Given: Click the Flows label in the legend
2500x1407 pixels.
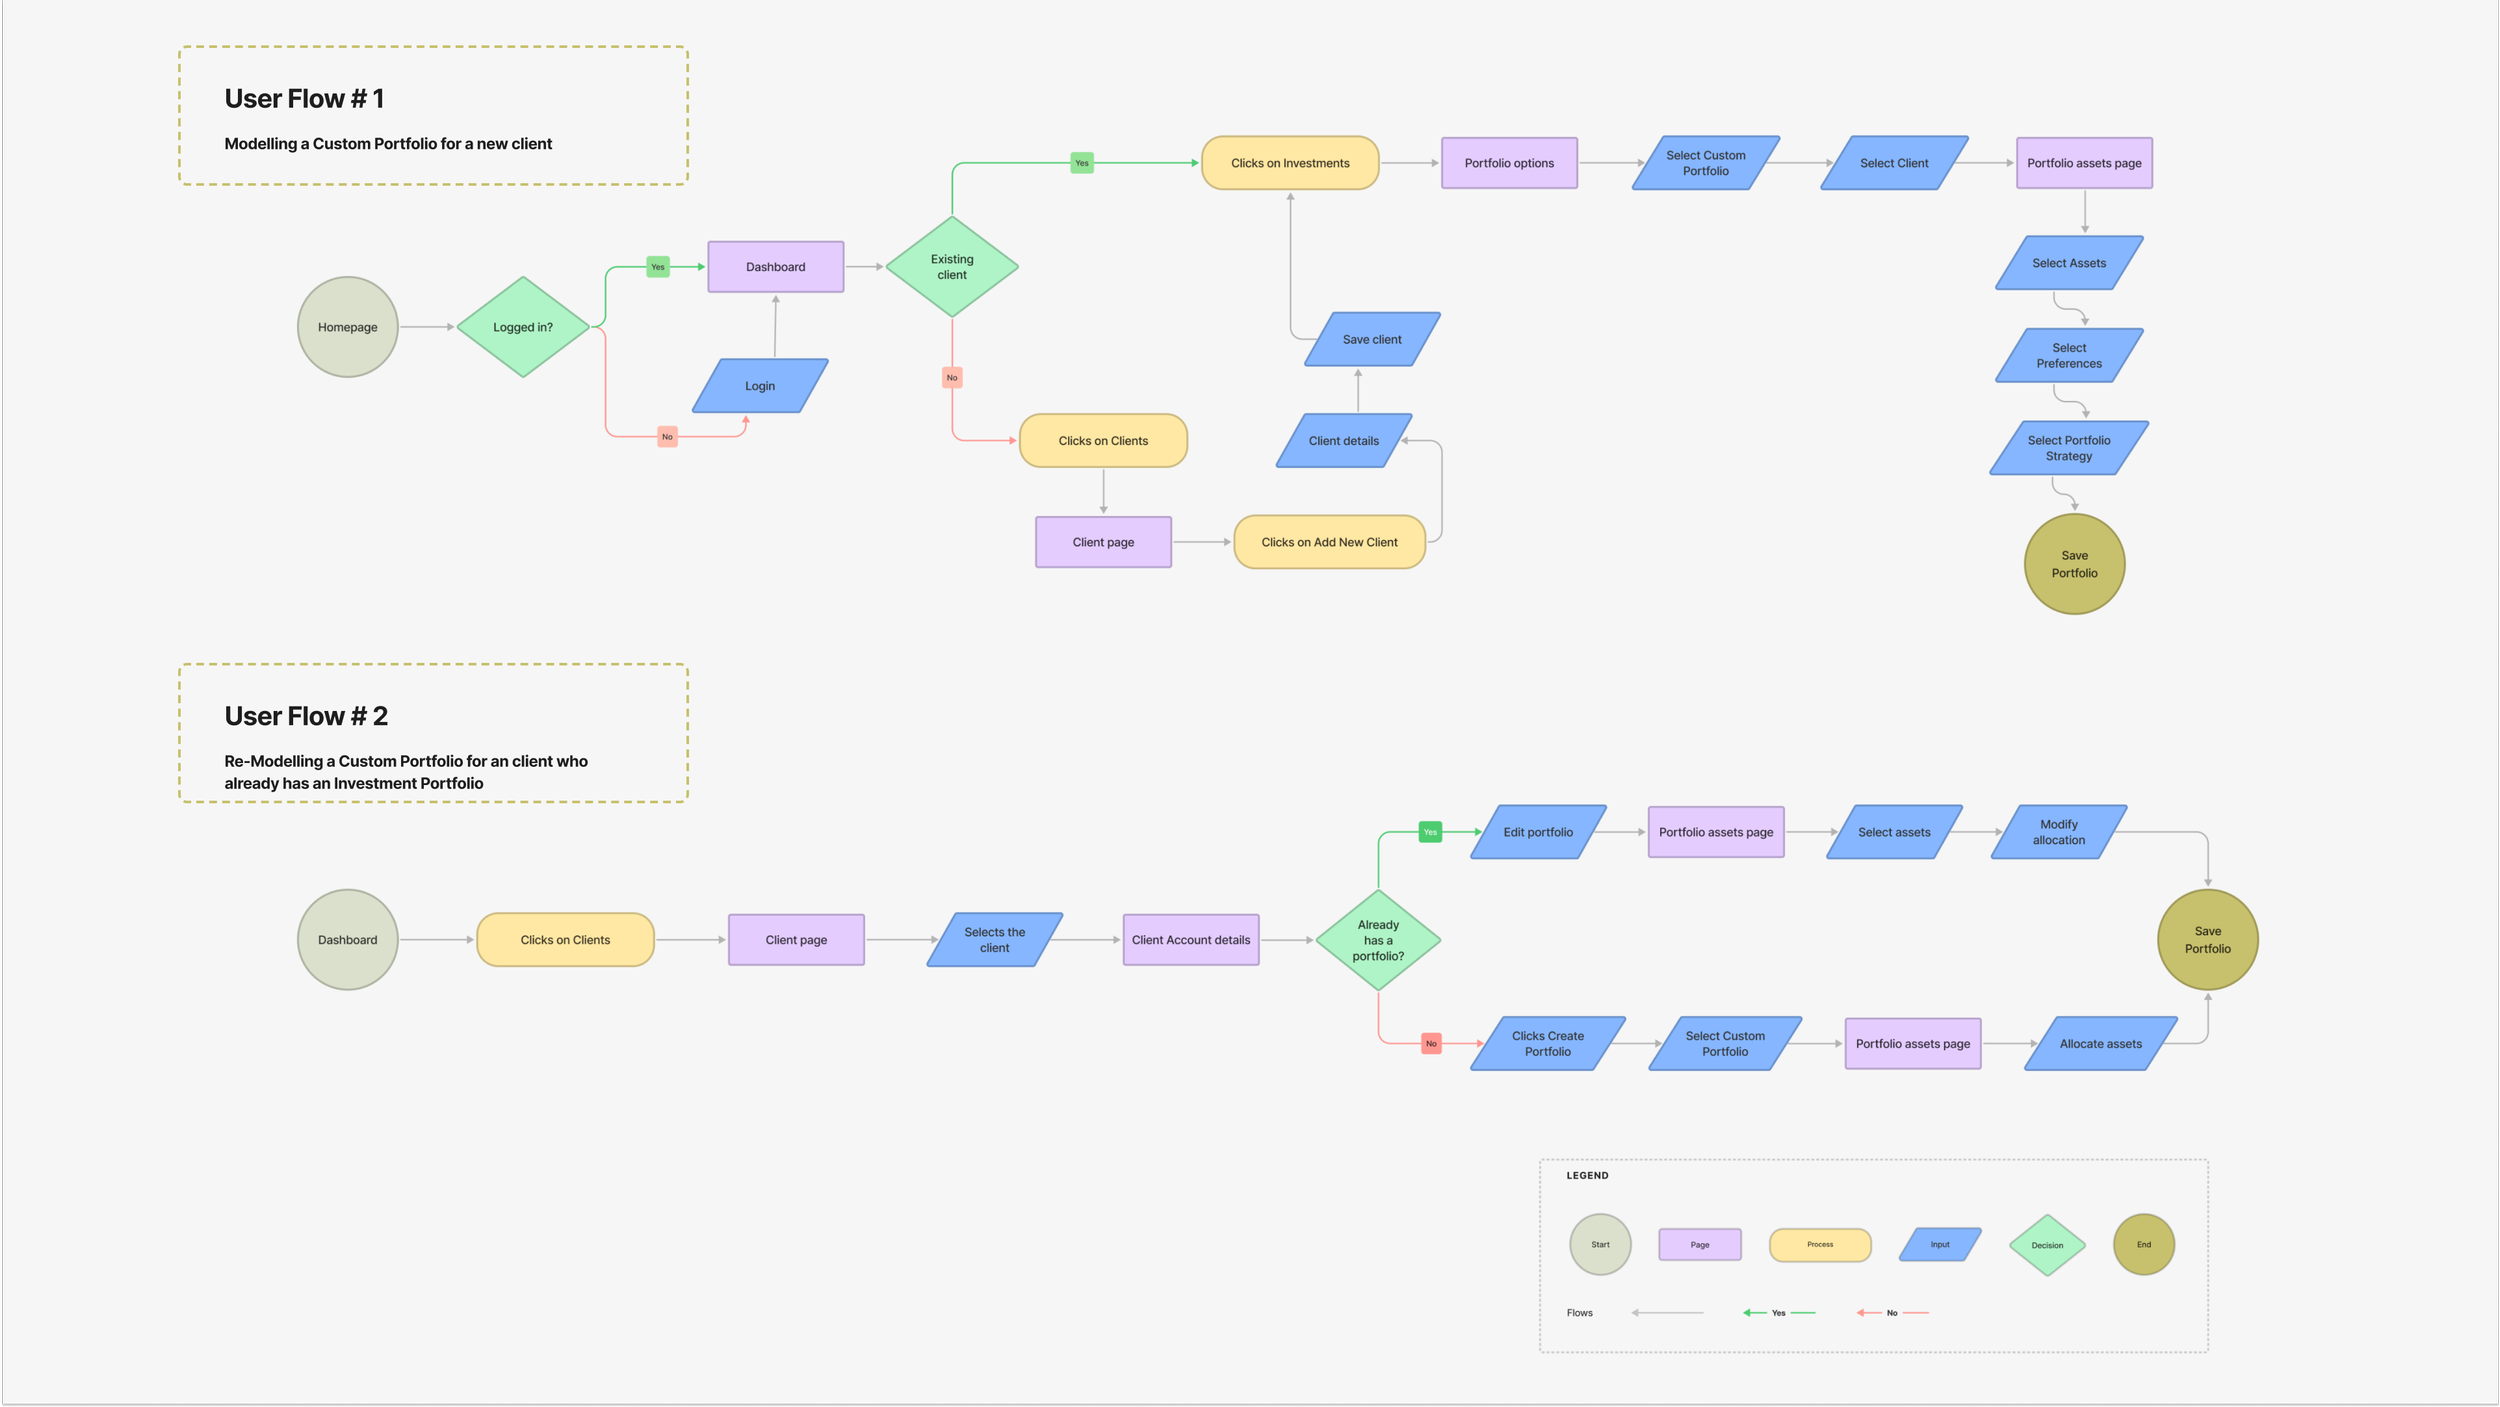Looking at the screenshot, I should (x=1579, y=1313).
